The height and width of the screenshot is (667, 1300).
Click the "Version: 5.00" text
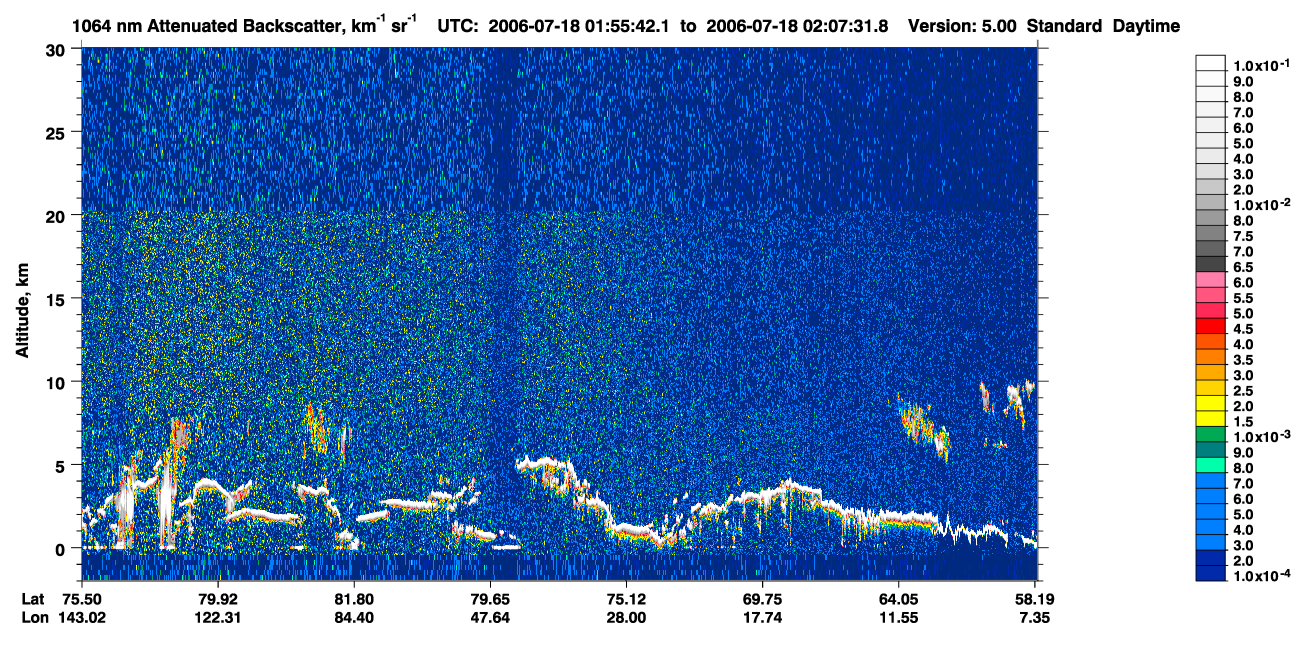[961, 26]
